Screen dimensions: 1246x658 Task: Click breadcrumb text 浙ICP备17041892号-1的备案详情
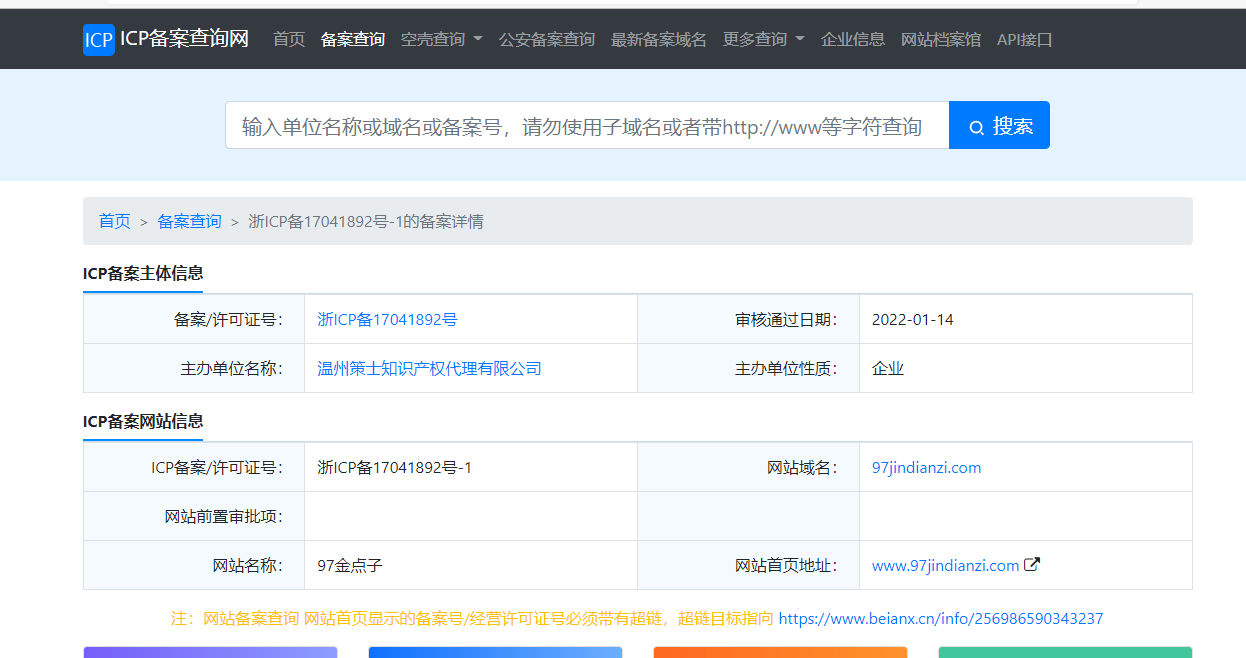[x=366, y=221]
